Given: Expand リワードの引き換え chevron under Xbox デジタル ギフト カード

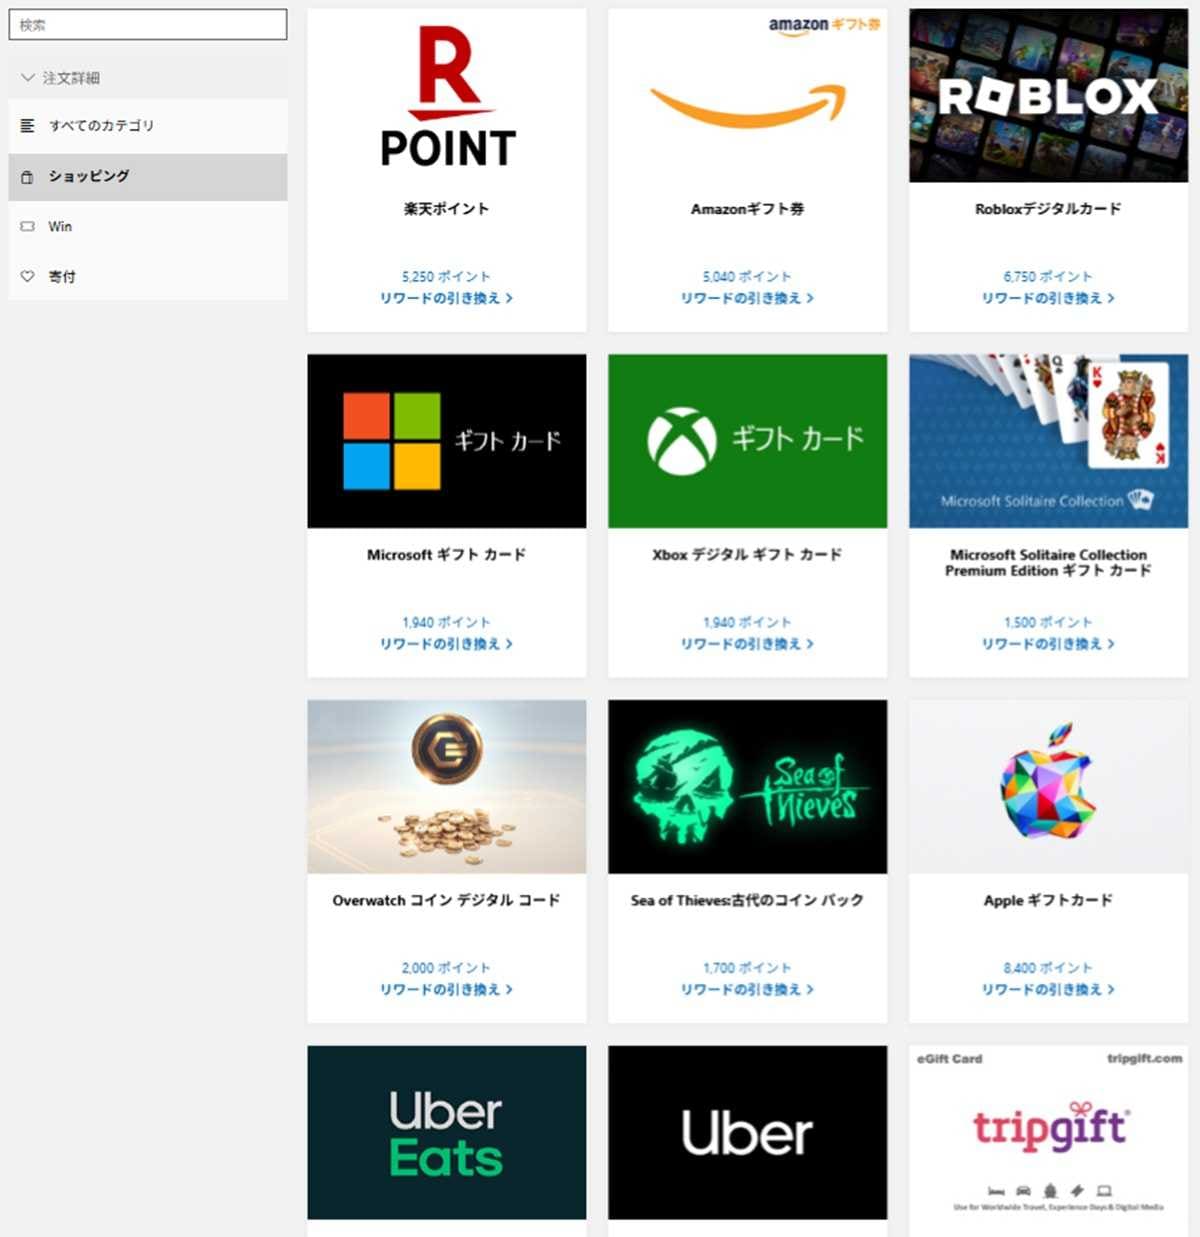Looking at the screenshot, I should (x=812, y=644).
